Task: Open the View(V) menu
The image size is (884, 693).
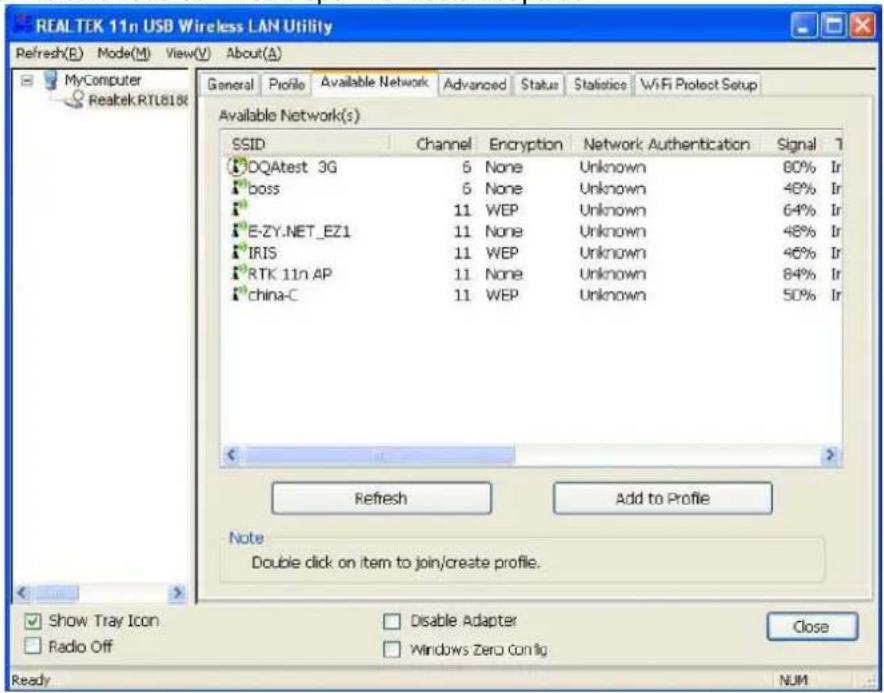Action: [188, 54]
